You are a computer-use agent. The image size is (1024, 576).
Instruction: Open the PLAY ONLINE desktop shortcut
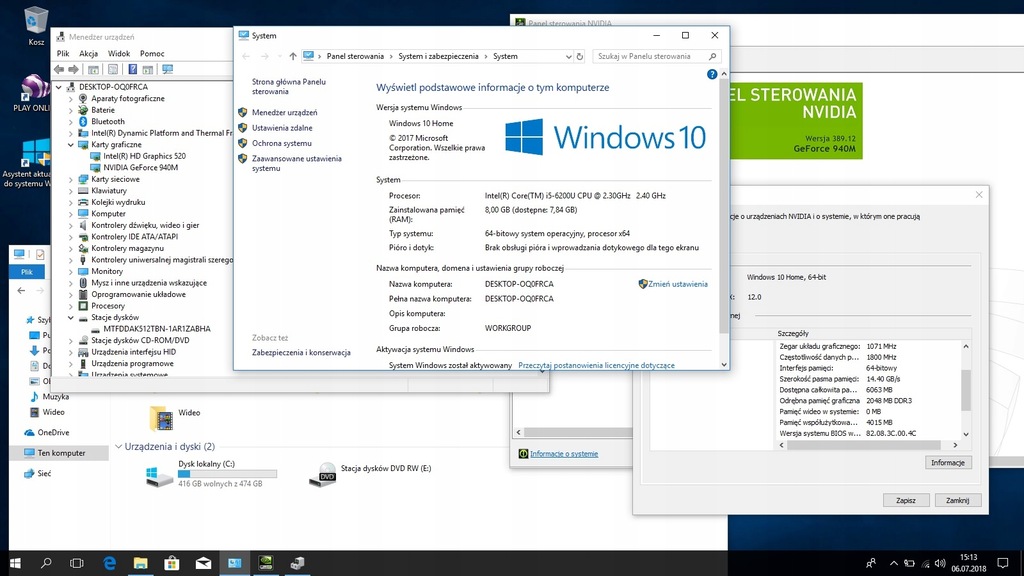33,93
